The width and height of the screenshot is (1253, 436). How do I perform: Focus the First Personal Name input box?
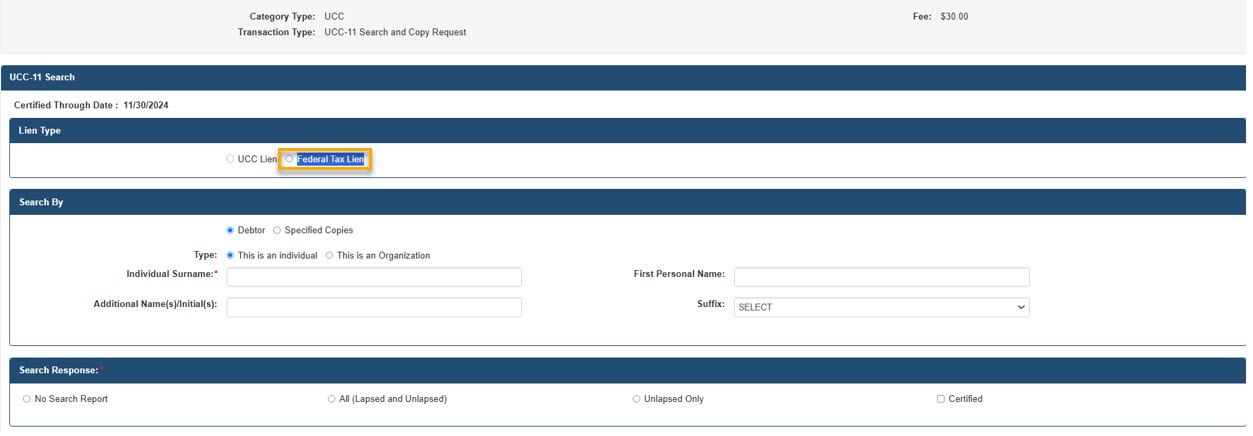pos(881,277)
